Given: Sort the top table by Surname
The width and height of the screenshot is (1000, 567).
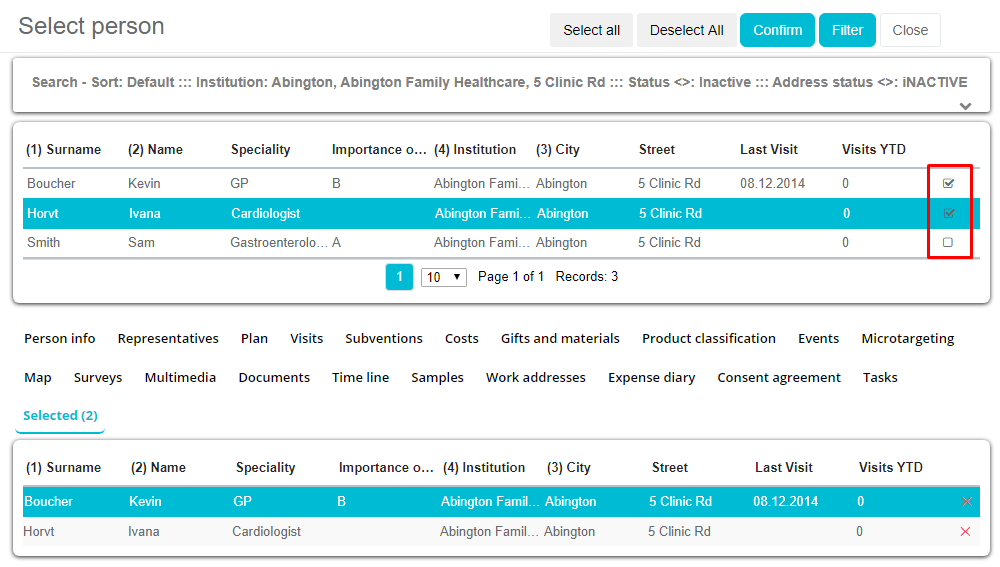Looking at the screenshot, I should pyautogui.click(x=63, y=150).
